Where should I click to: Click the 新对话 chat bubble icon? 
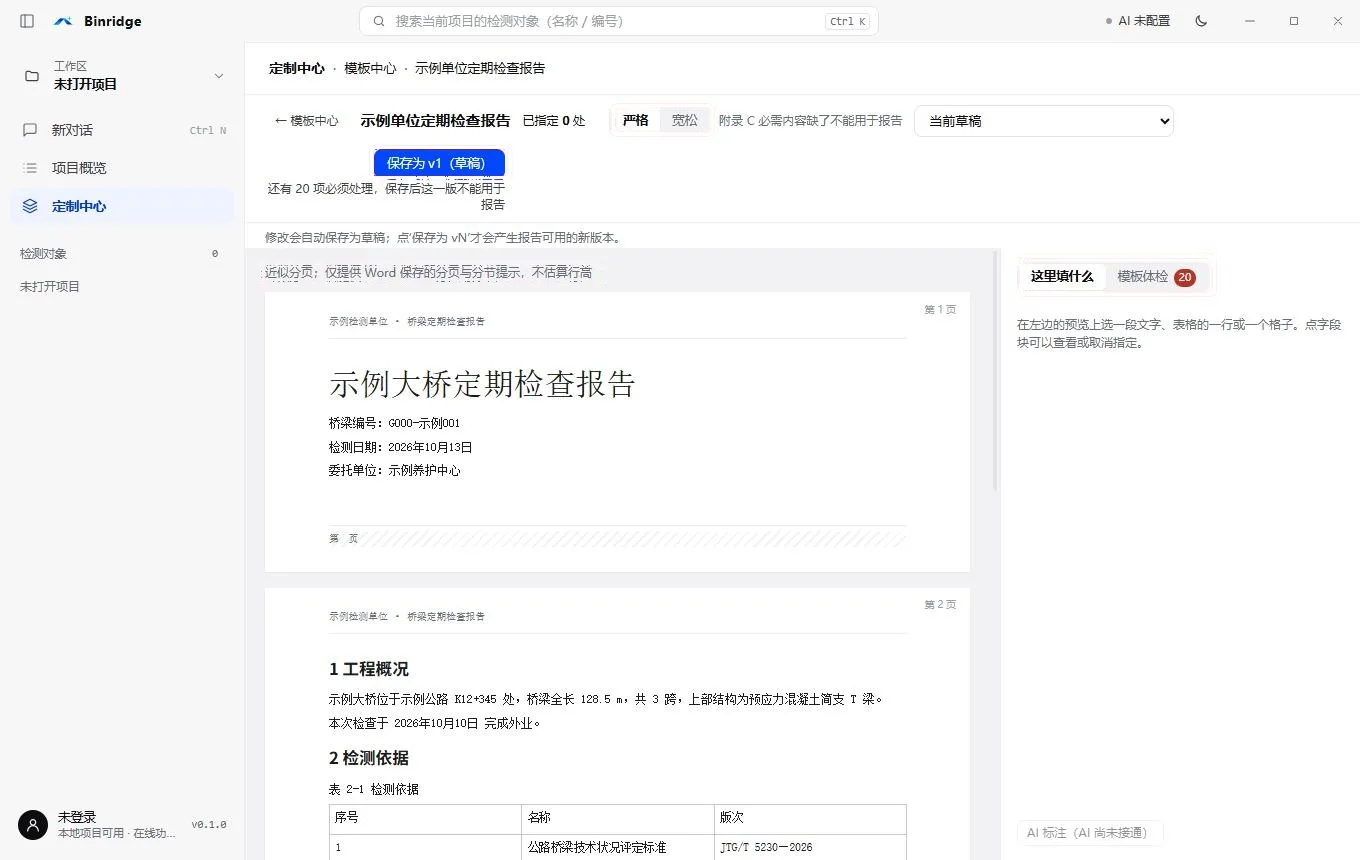point(30,130)
